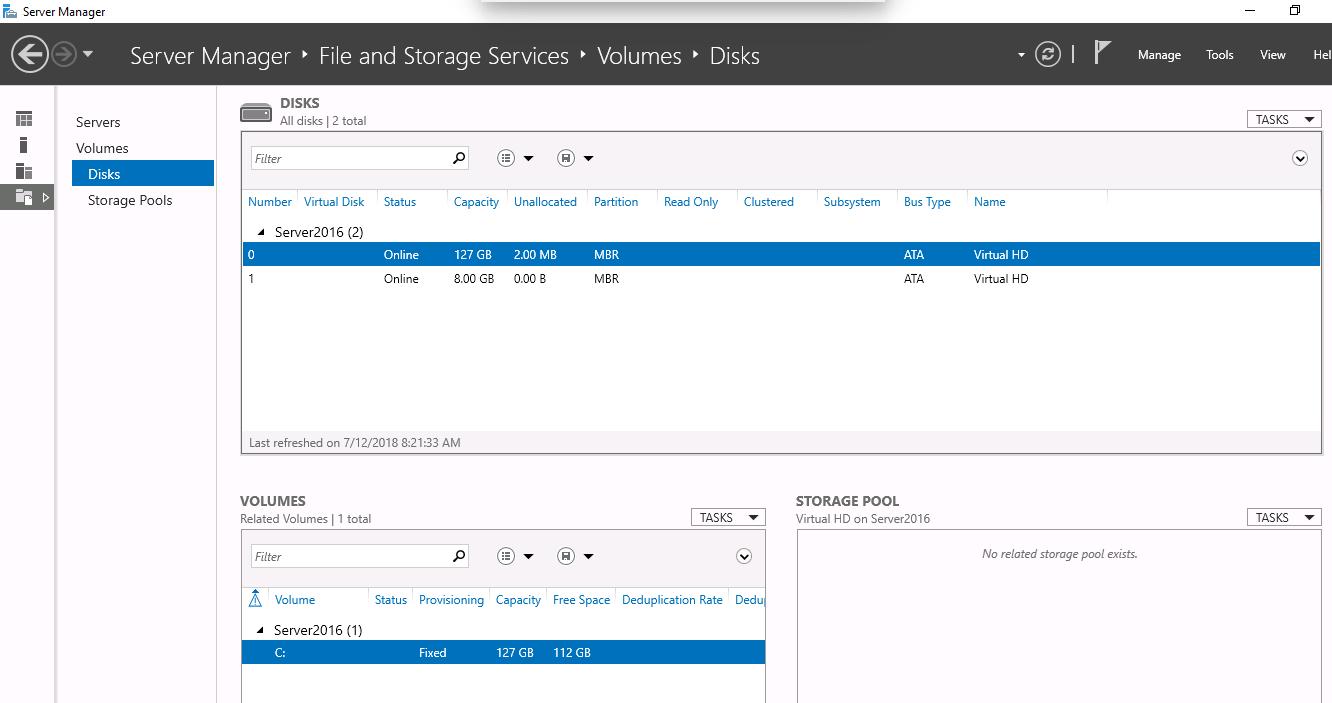Open the Manage menu
This screenshot has width=1332, height=703.
point(1159,55)
